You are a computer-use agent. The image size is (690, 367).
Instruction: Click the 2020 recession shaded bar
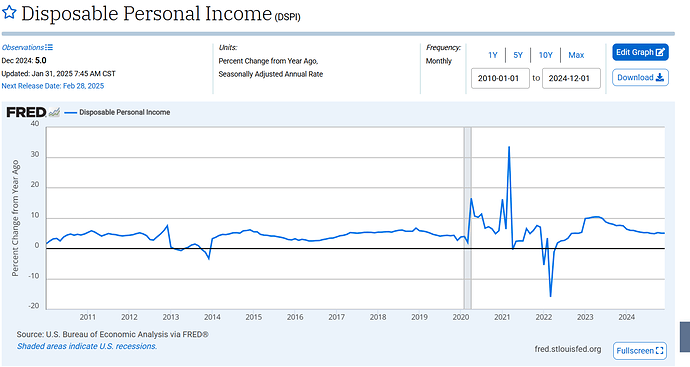467,218
